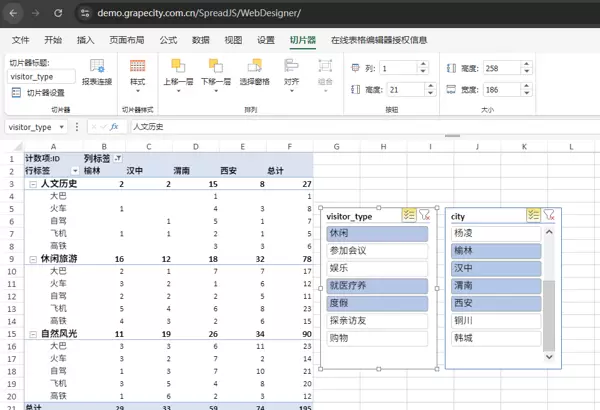600x410 pixels.
Task: Select 铜川 in city slicer
Action: (495, 321)
